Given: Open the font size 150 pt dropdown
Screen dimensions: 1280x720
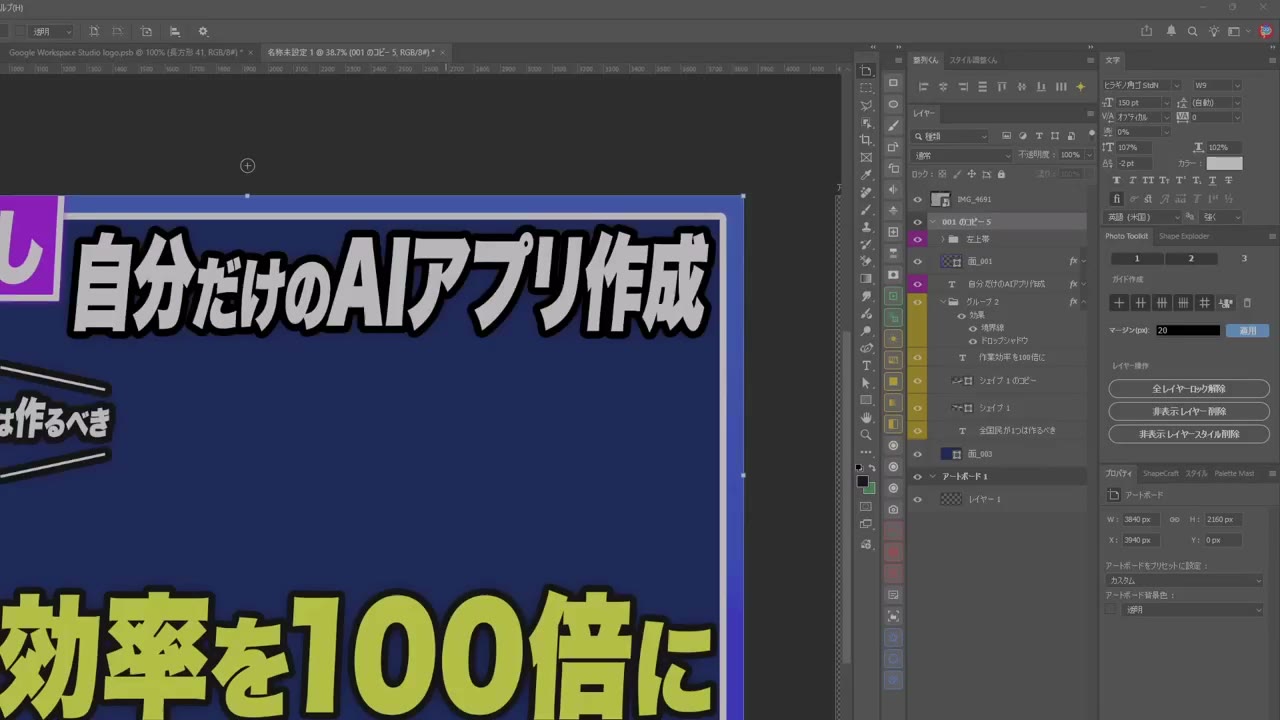Looking at the screenshot, I should click(1145, 103).
